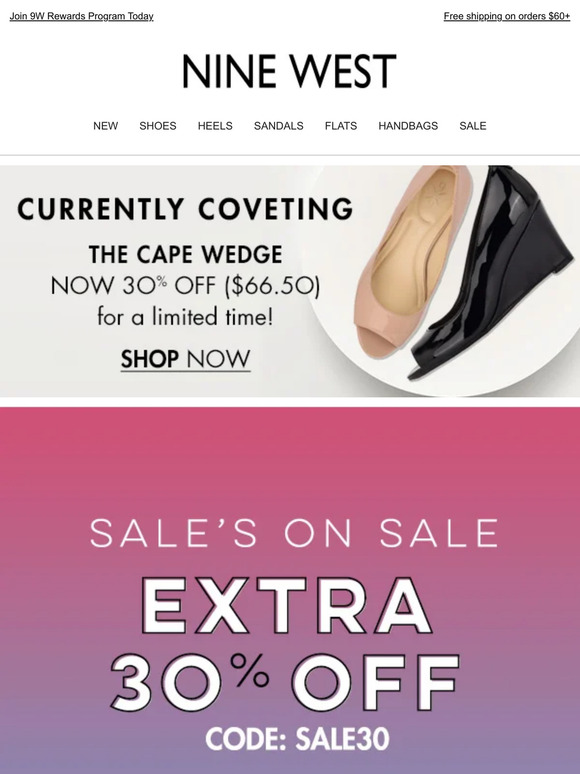Click the Currently Coveting headline

(x=186, y=209)
